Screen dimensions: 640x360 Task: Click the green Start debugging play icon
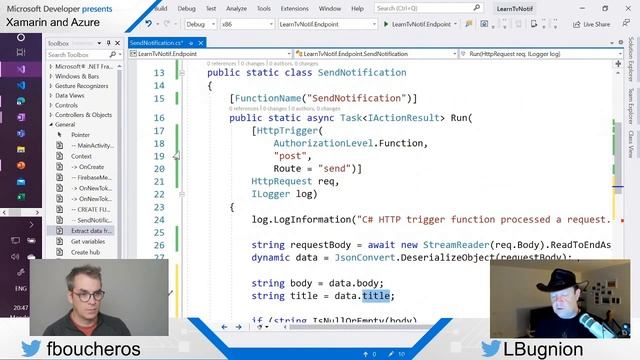point(386,24)
